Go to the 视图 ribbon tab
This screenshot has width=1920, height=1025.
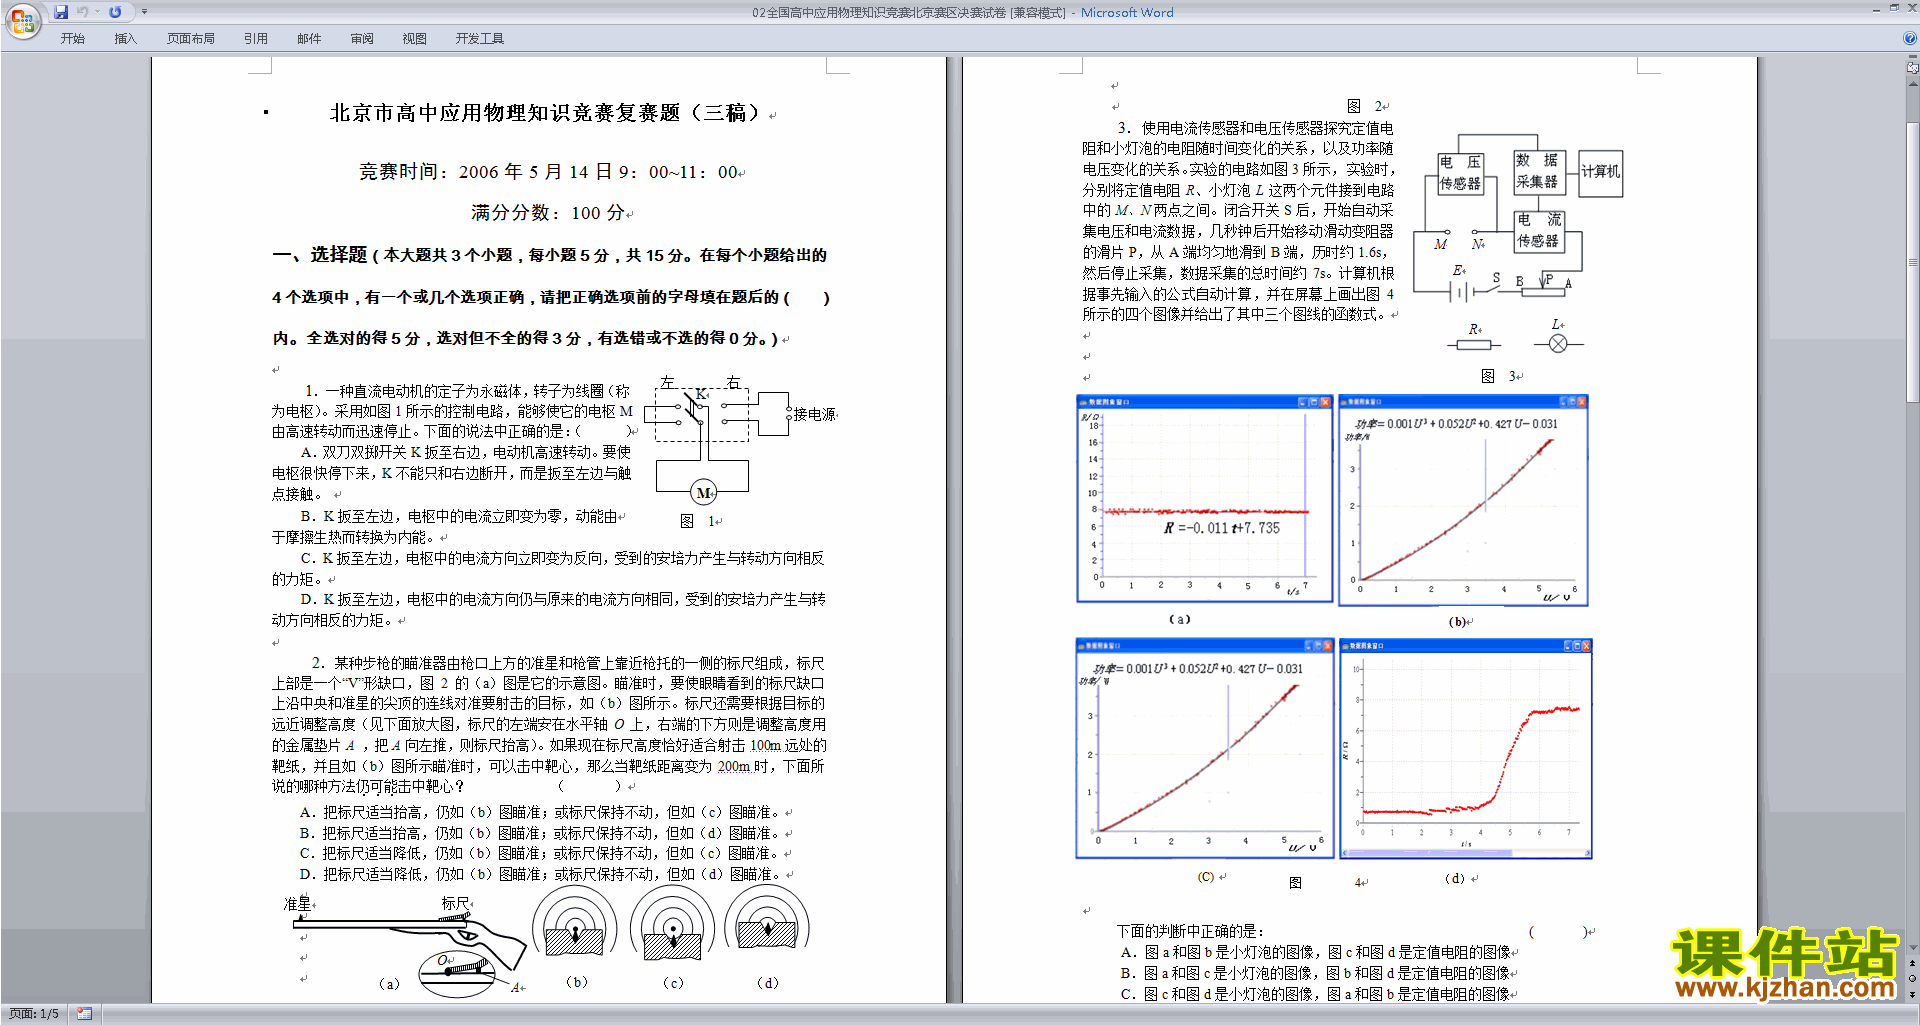pos(414,39)
